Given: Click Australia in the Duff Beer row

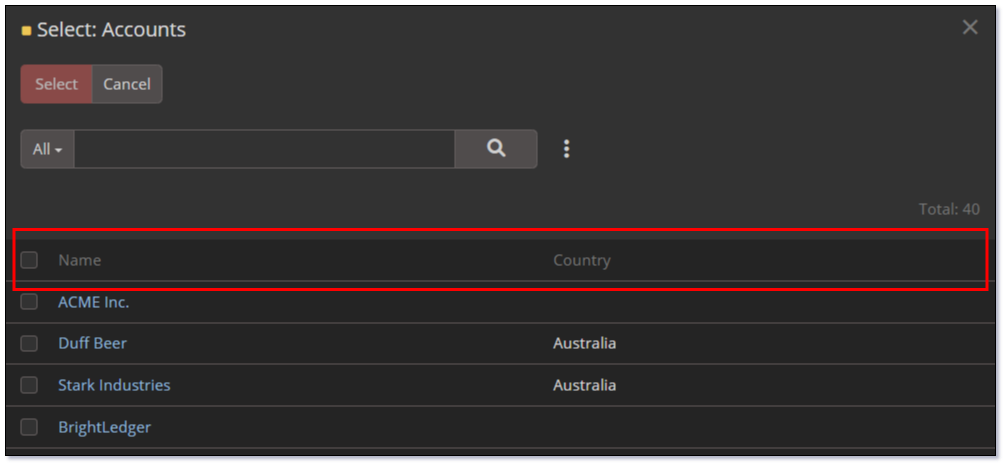Looking at the screenshot, I should 584,343.
